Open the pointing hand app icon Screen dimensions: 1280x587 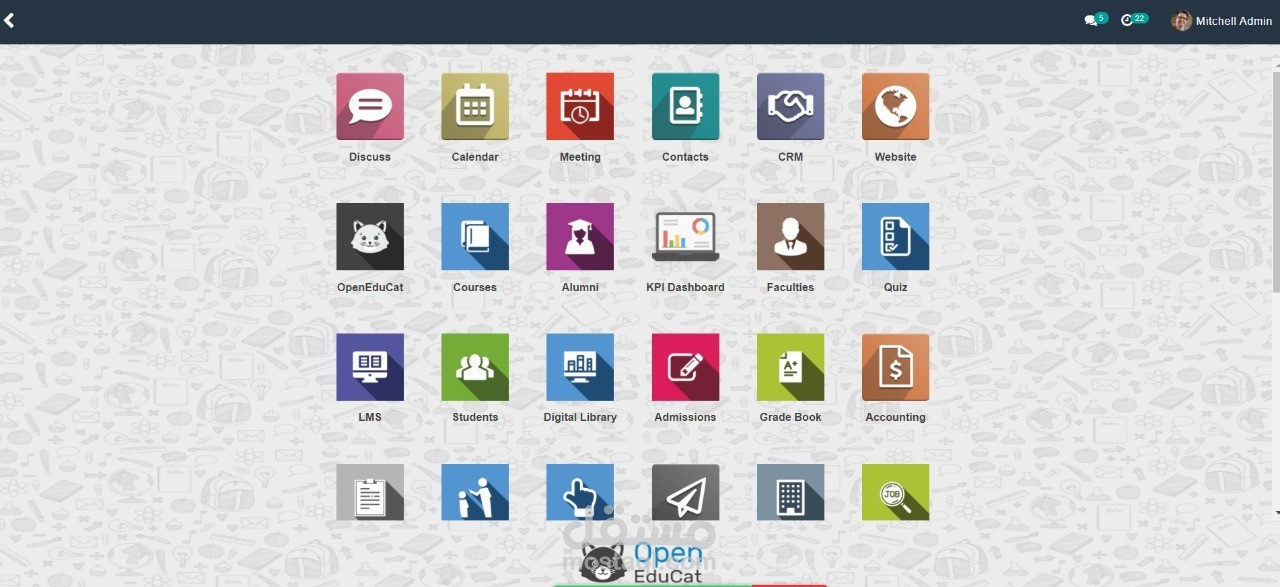[580, 492]
